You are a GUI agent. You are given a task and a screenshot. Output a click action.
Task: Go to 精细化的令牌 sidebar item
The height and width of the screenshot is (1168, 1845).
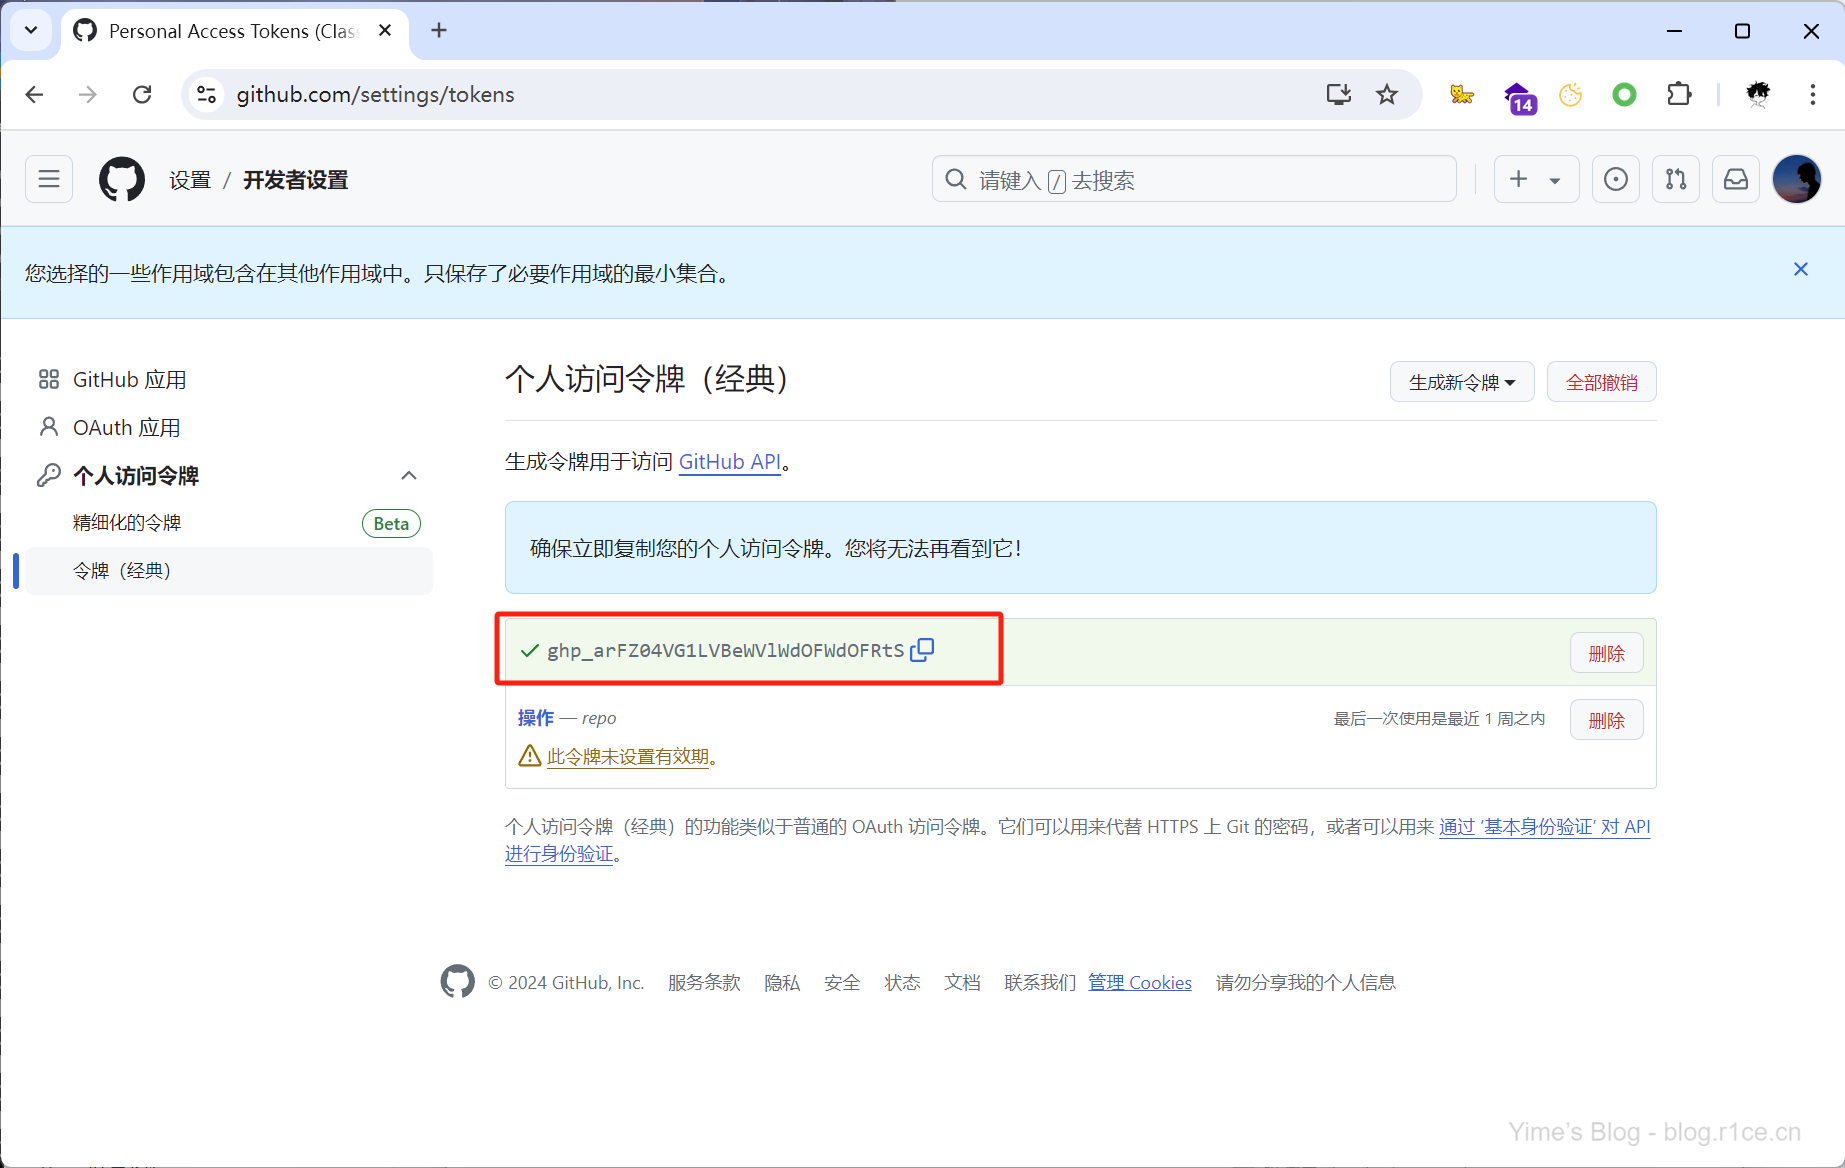coord(127,522)
